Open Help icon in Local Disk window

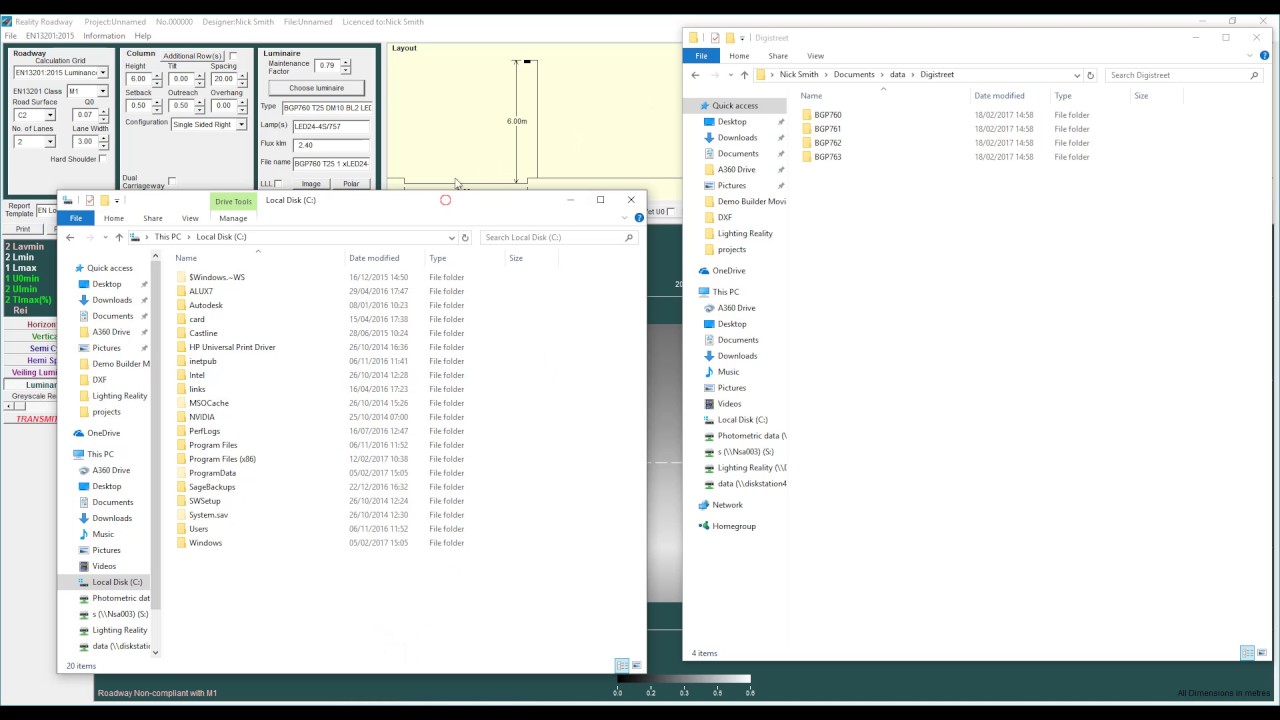click(x=639, y=218)
